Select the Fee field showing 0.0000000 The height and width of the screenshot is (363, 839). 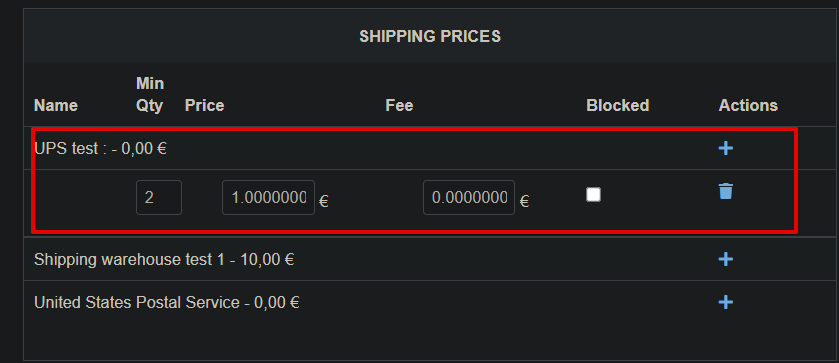coord(469,198)
